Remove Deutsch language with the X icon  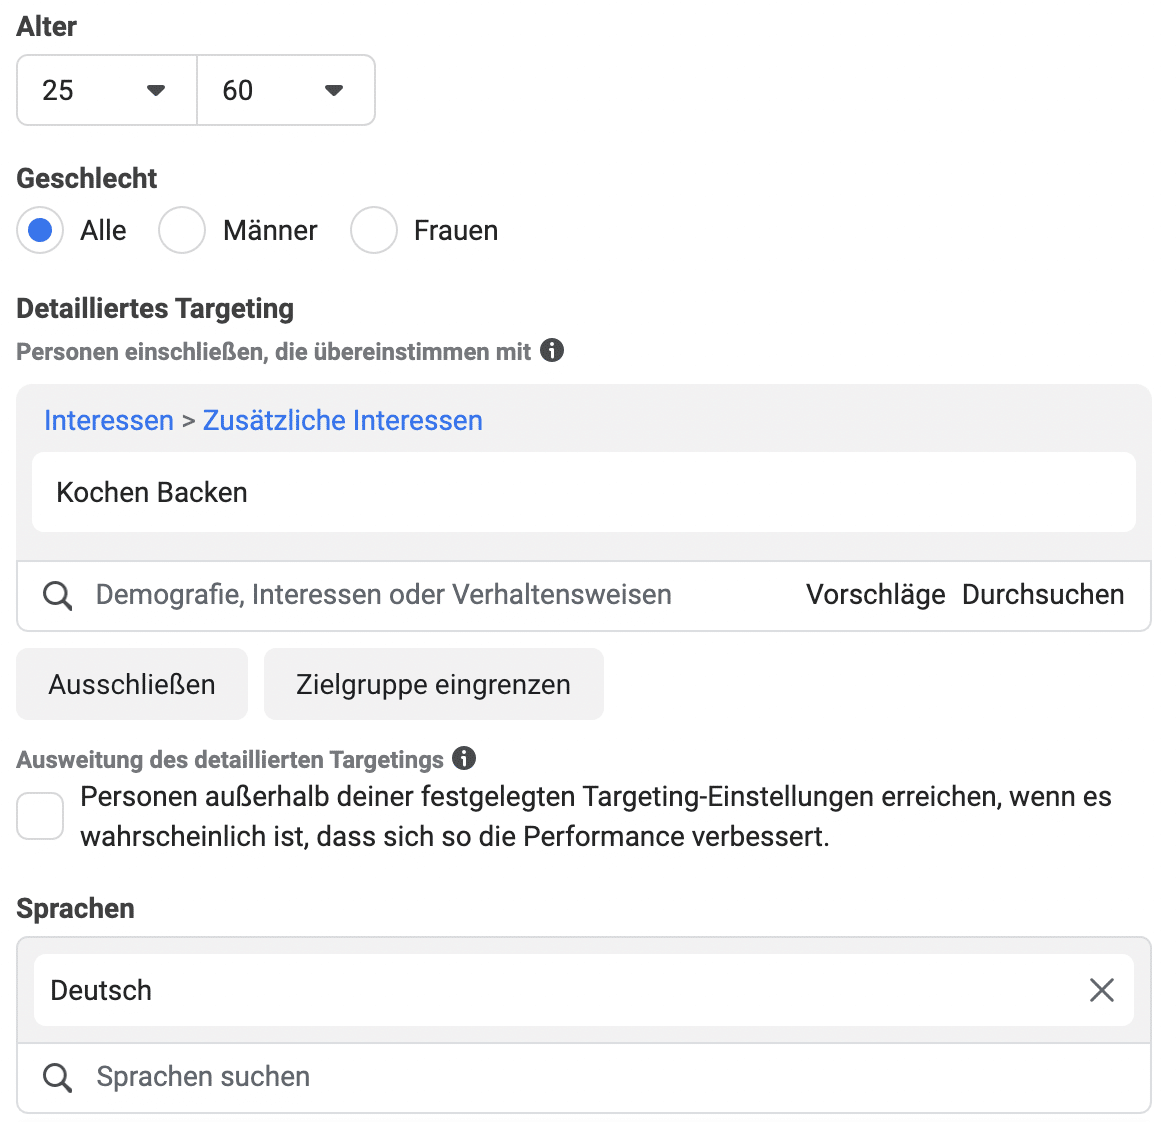(1102, 990)
